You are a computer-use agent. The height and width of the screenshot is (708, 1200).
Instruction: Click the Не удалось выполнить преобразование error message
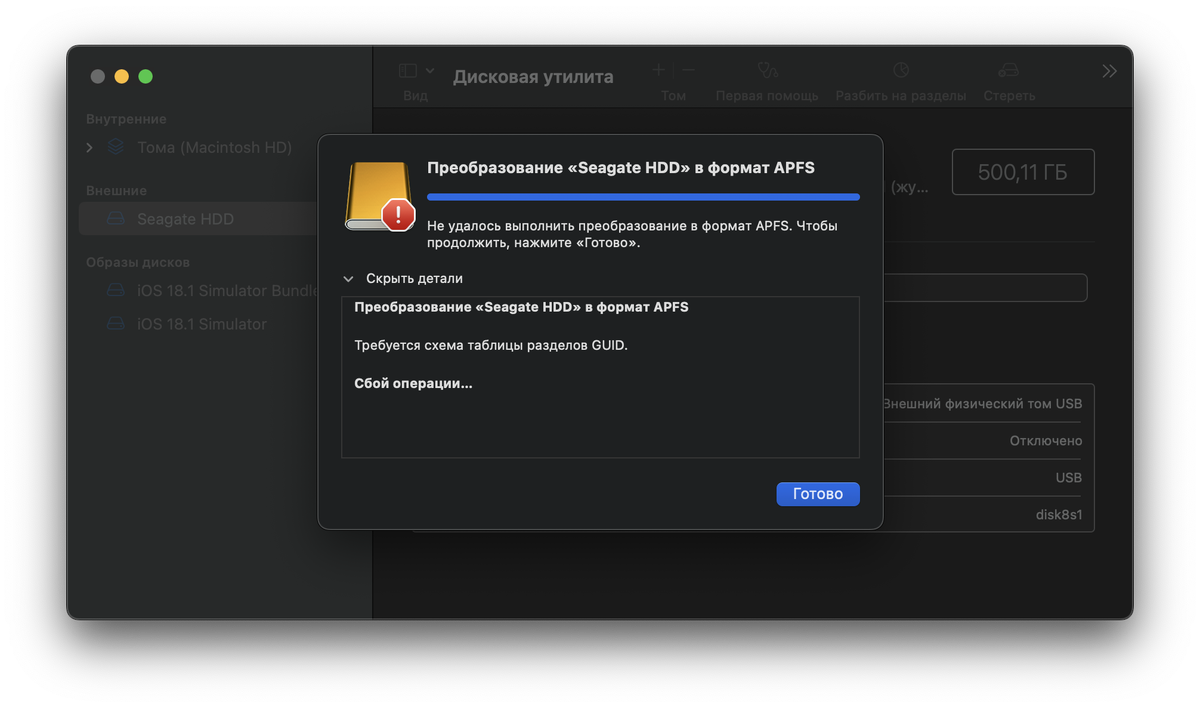pyautogui.click(x=632, y=234)
